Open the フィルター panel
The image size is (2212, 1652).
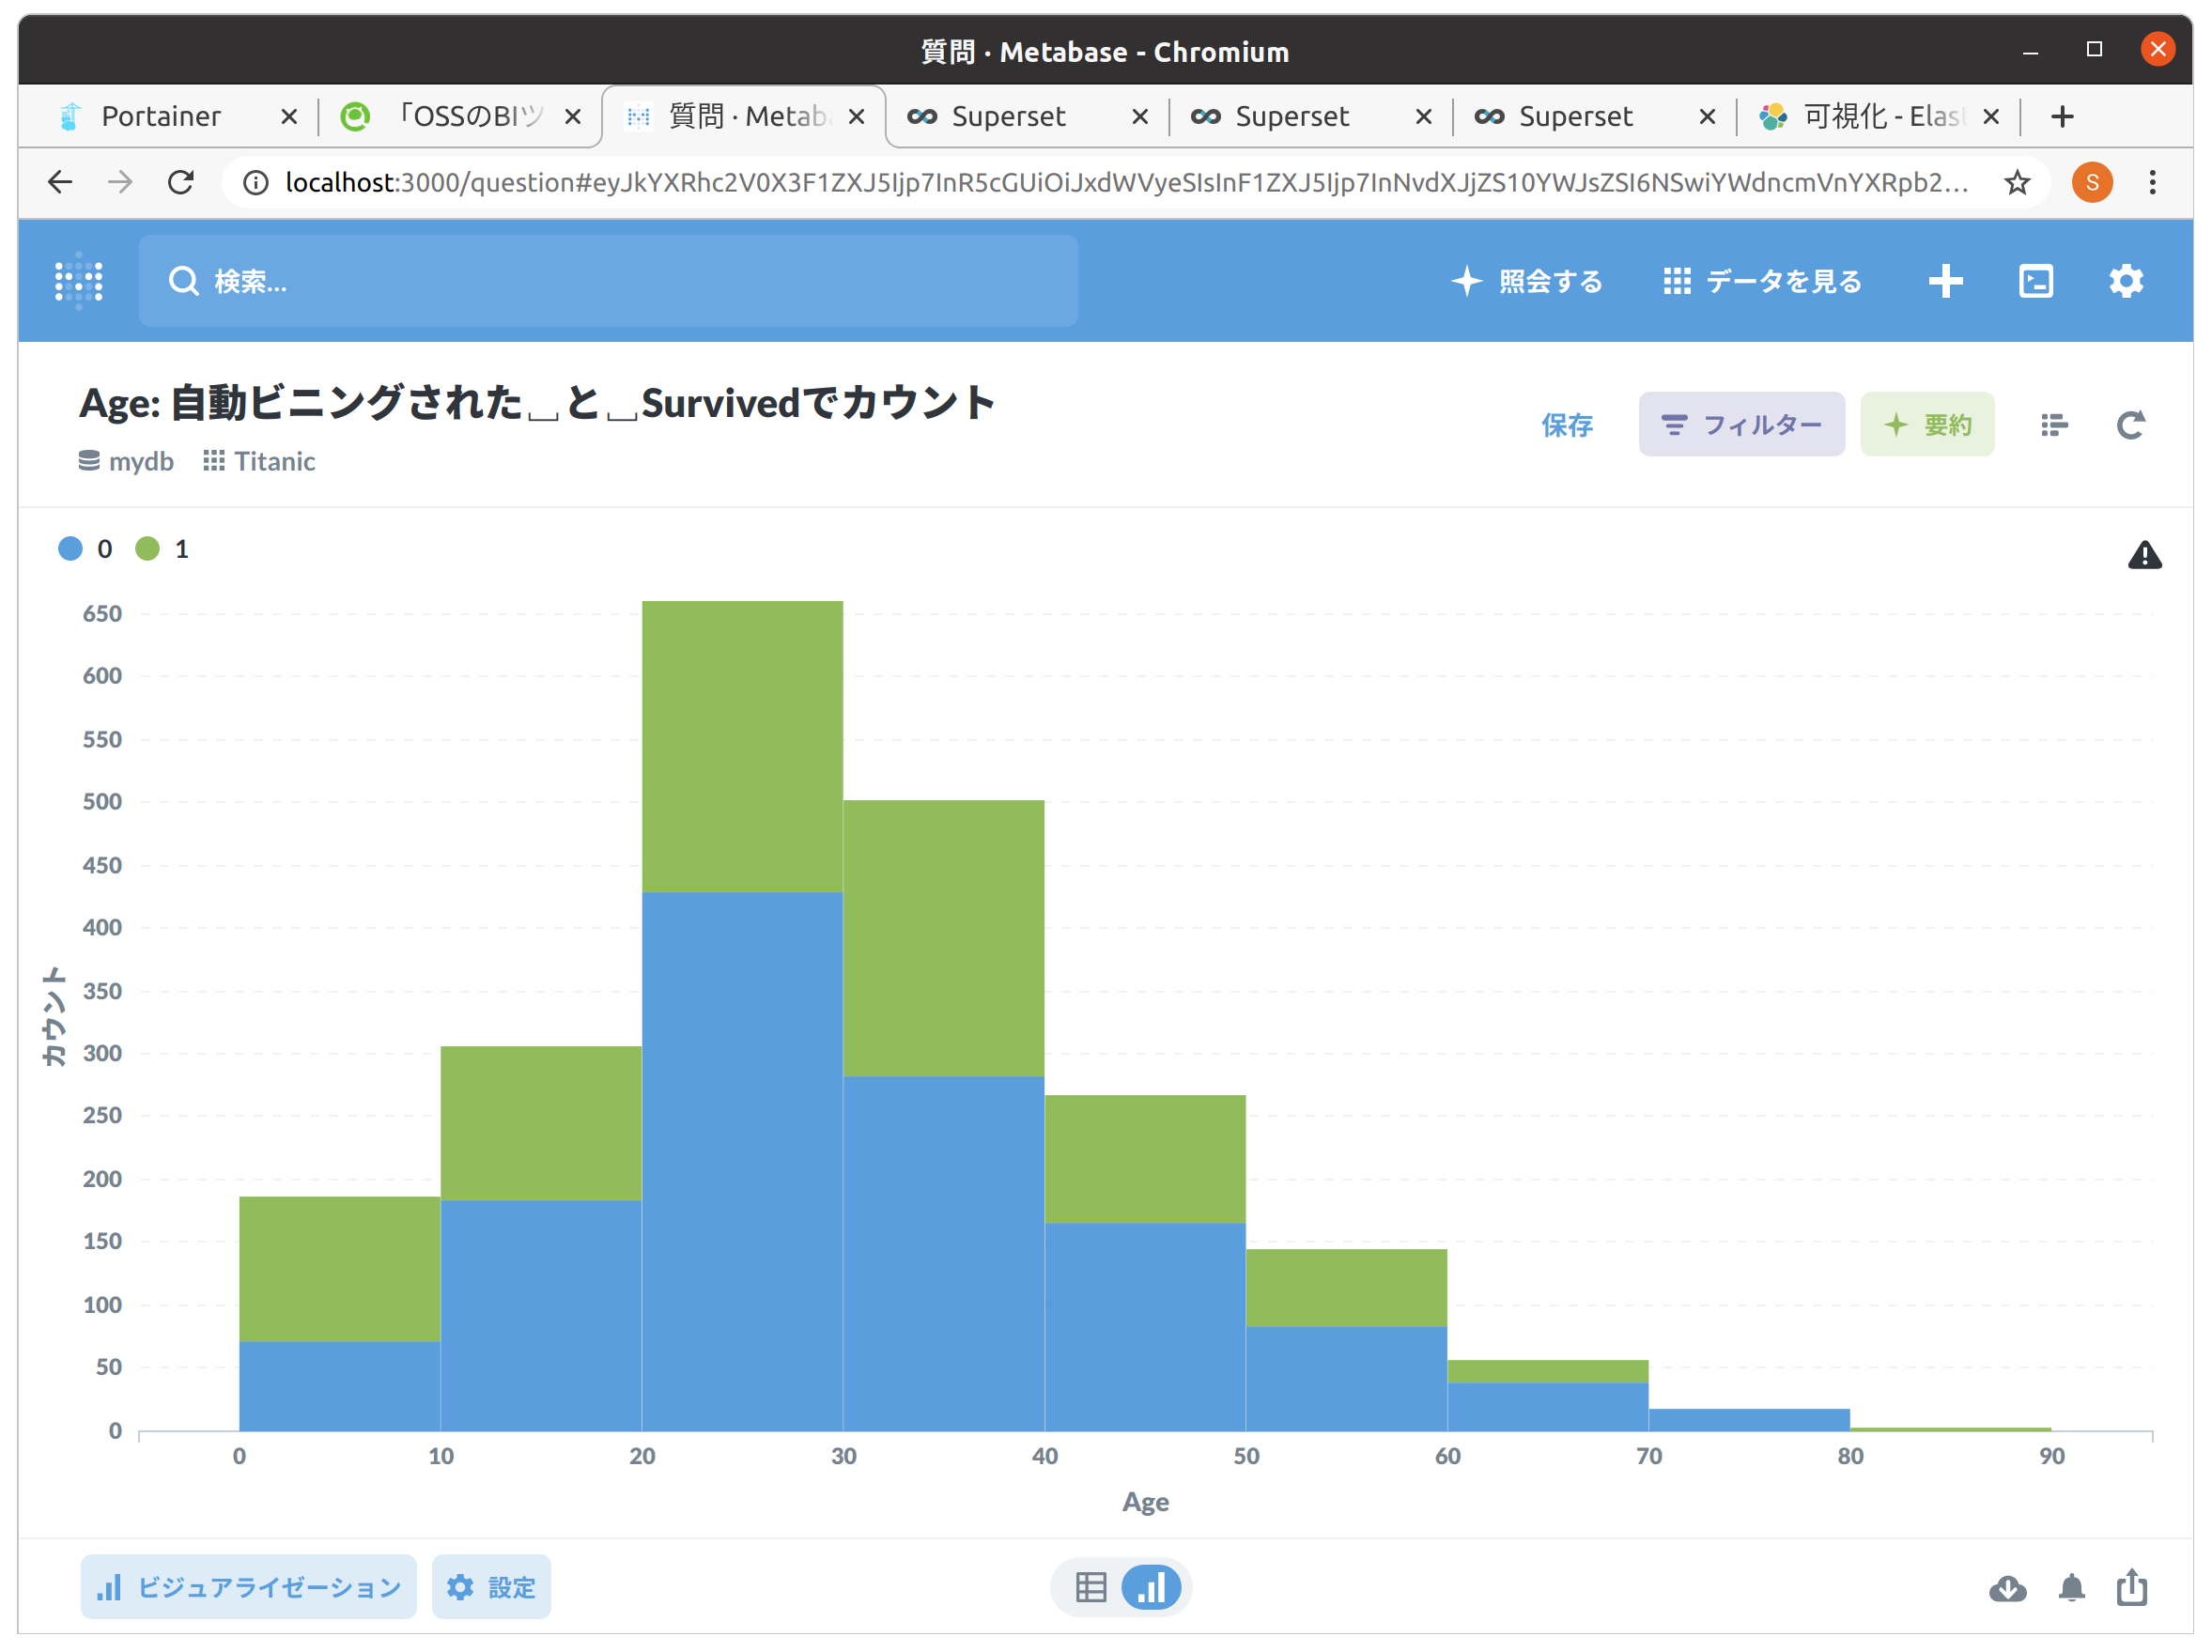pyautogui.click(x=1742, y=424)
